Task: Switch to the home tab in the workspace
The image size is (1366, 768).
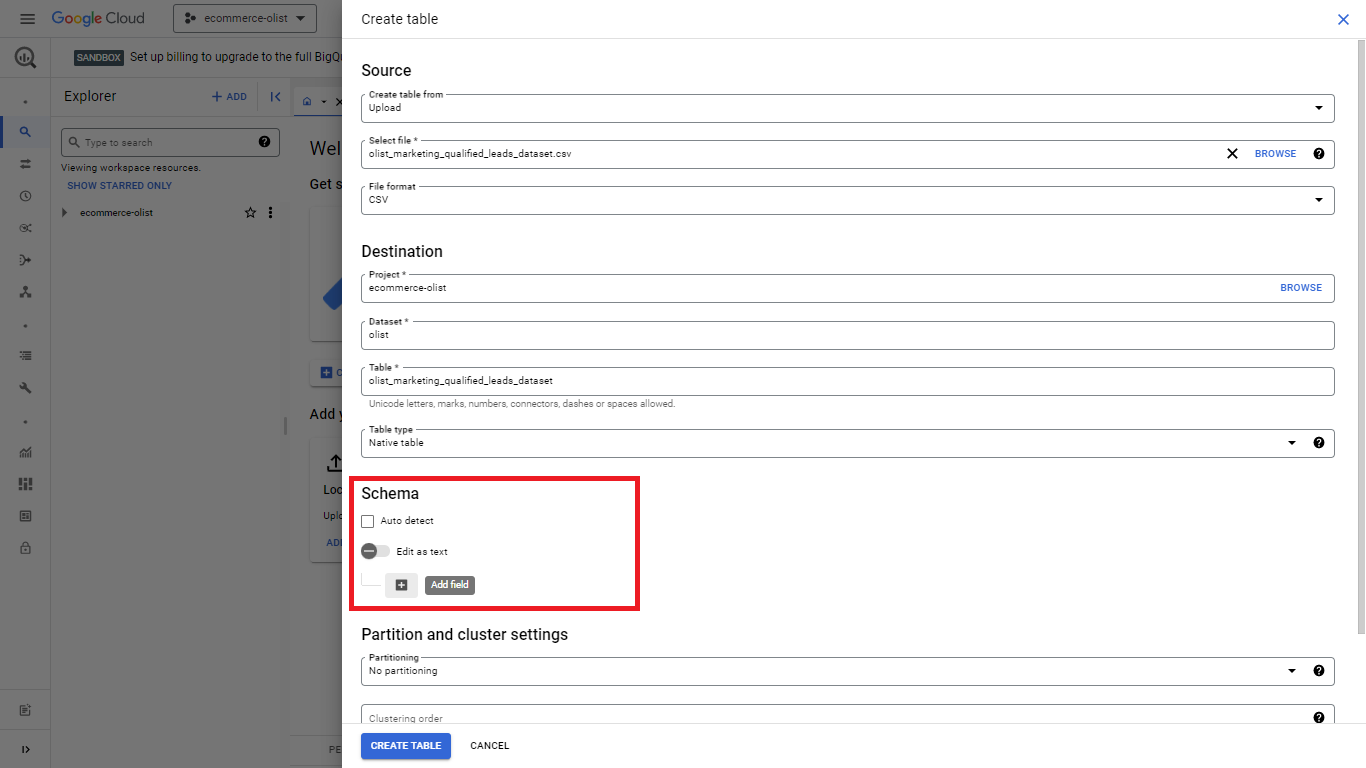Action: 308,101
